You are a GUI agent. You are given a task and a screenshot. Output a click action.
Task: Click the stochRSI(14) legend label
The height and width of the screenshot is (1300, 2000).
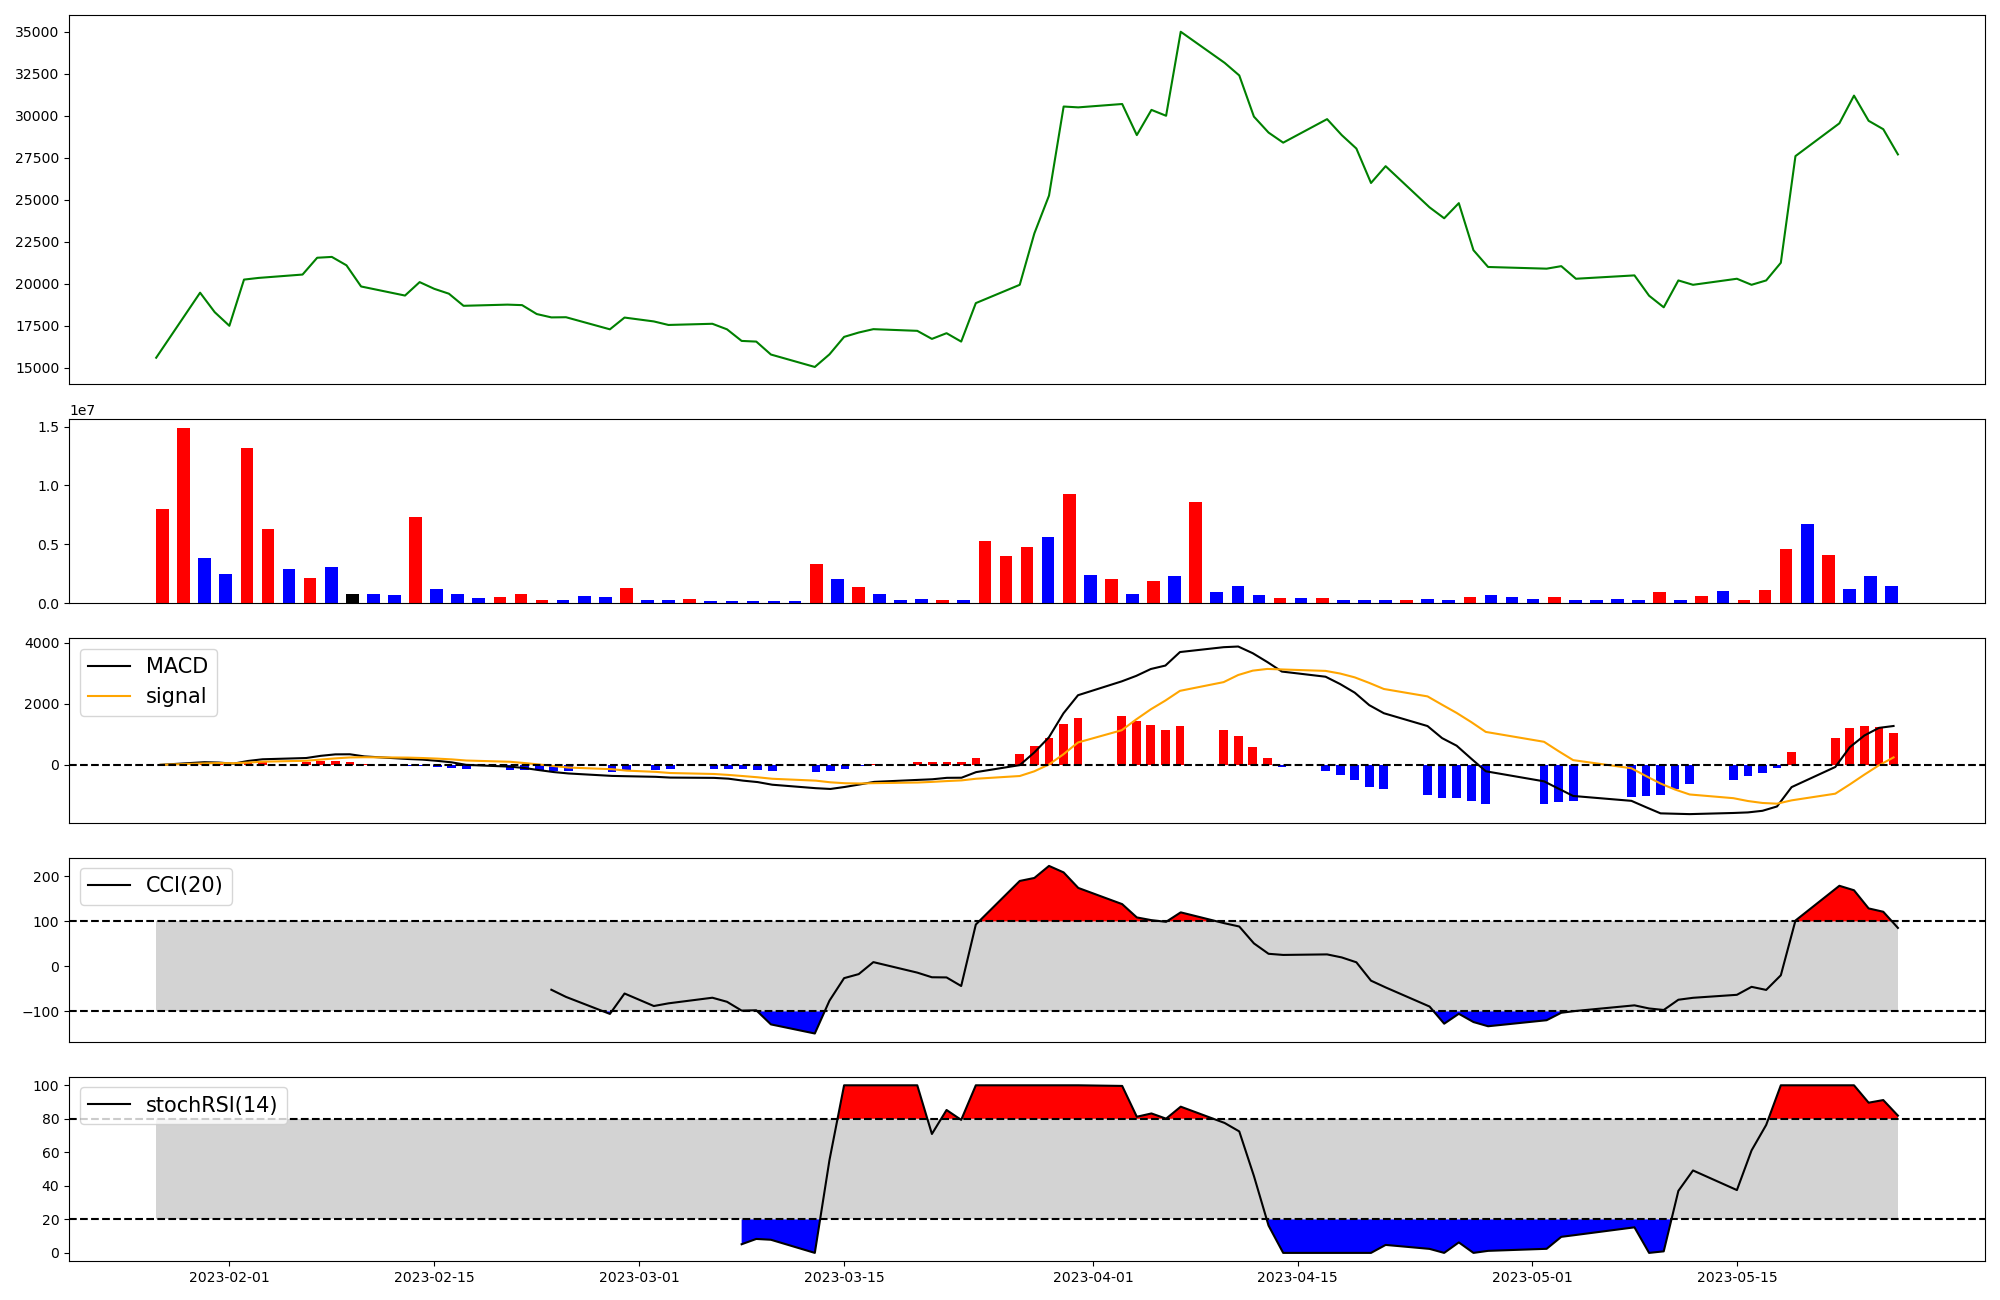click(x=211, y=1105)
